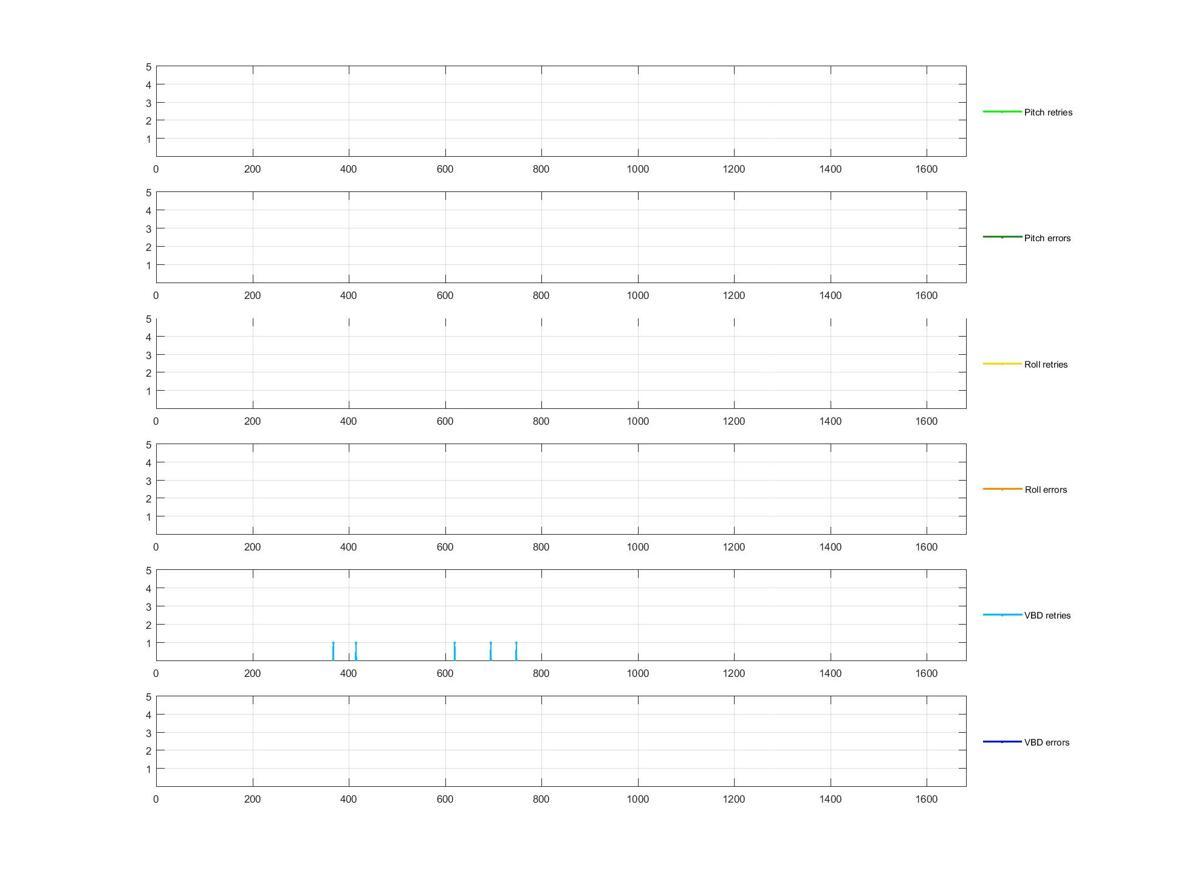Click the y-axis 5 label of Pitch retries plot
The height and width of the screenshot is (885, 1200).
coord(148,67)
